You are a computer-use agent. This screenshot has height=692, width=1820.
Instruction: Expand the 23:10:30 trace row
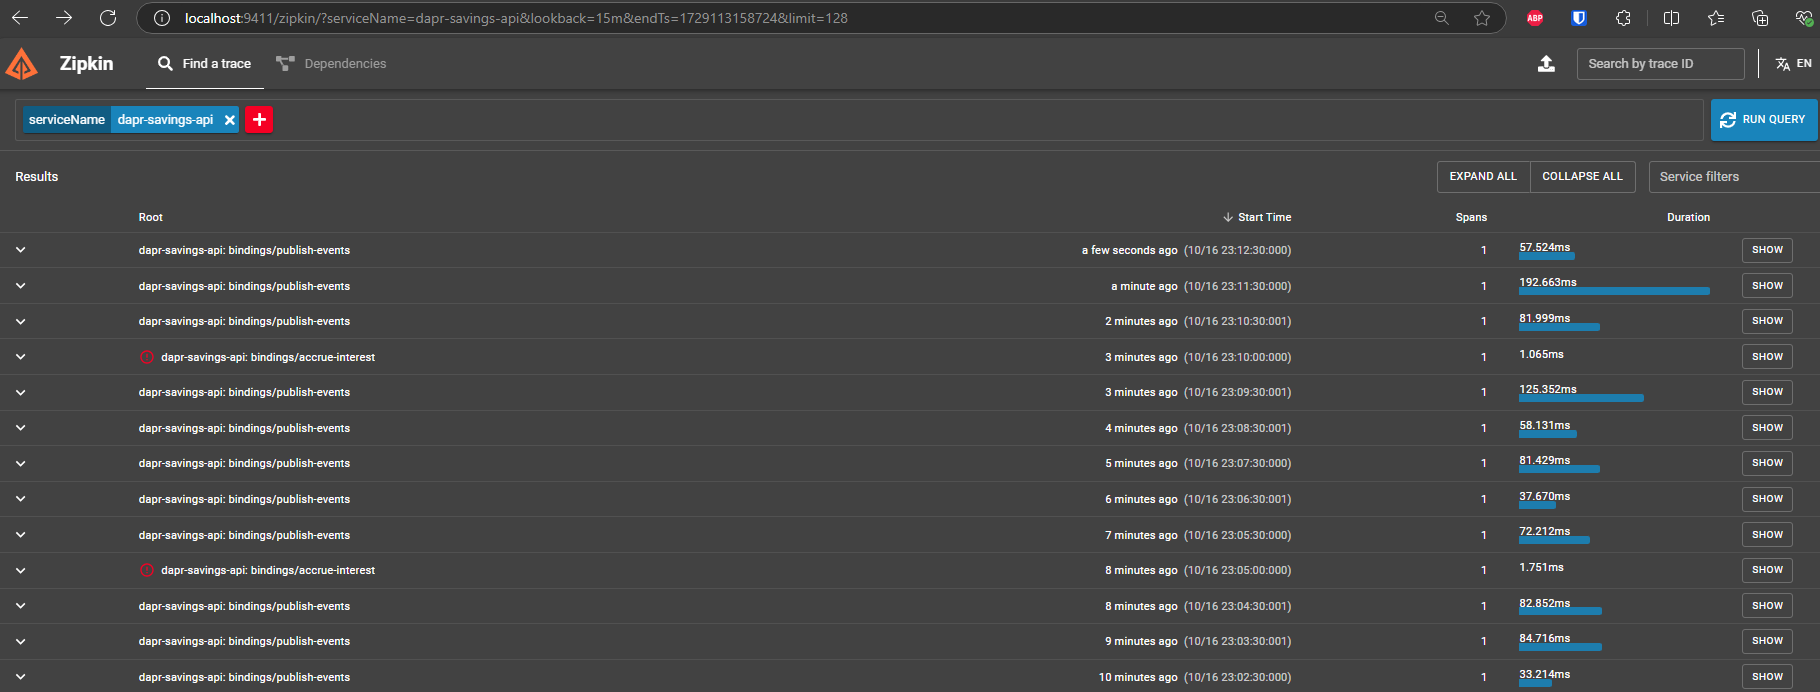[x=21, y=321]
